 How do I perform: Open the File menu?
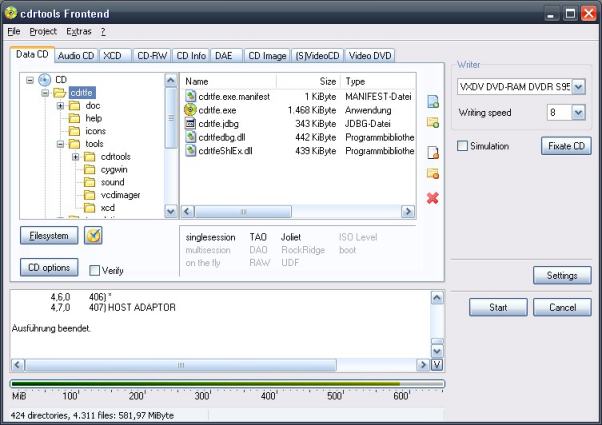pyautogui.click(x=14, y=31)
